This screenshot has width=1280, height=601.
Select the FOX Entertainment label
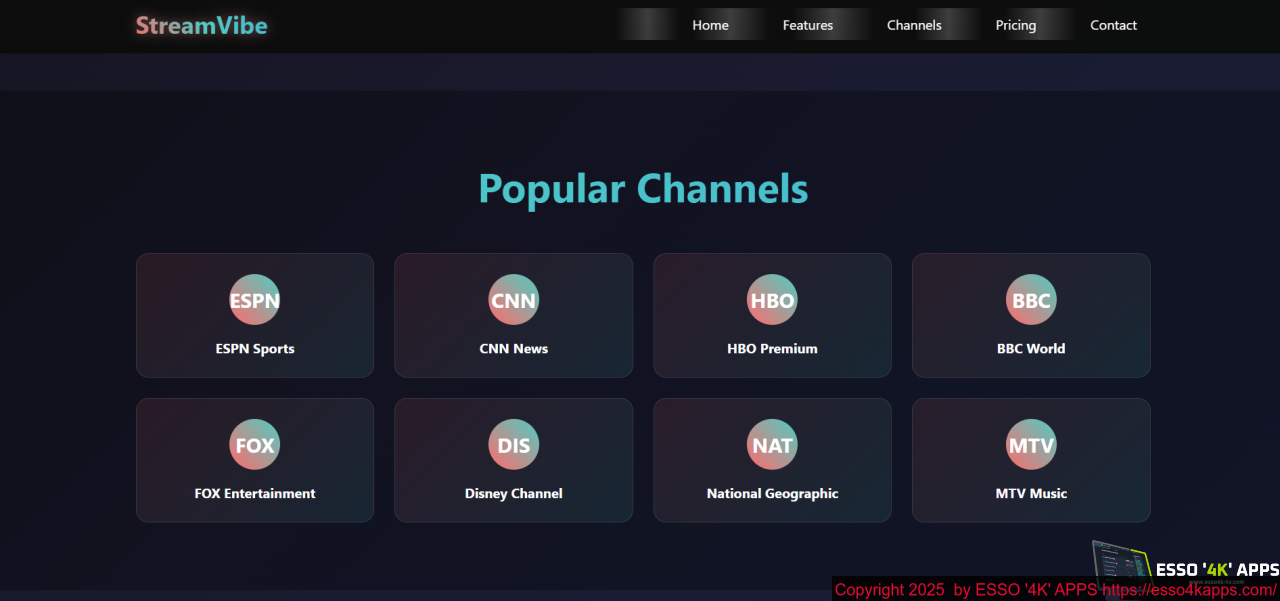click(x=255, y=494)
